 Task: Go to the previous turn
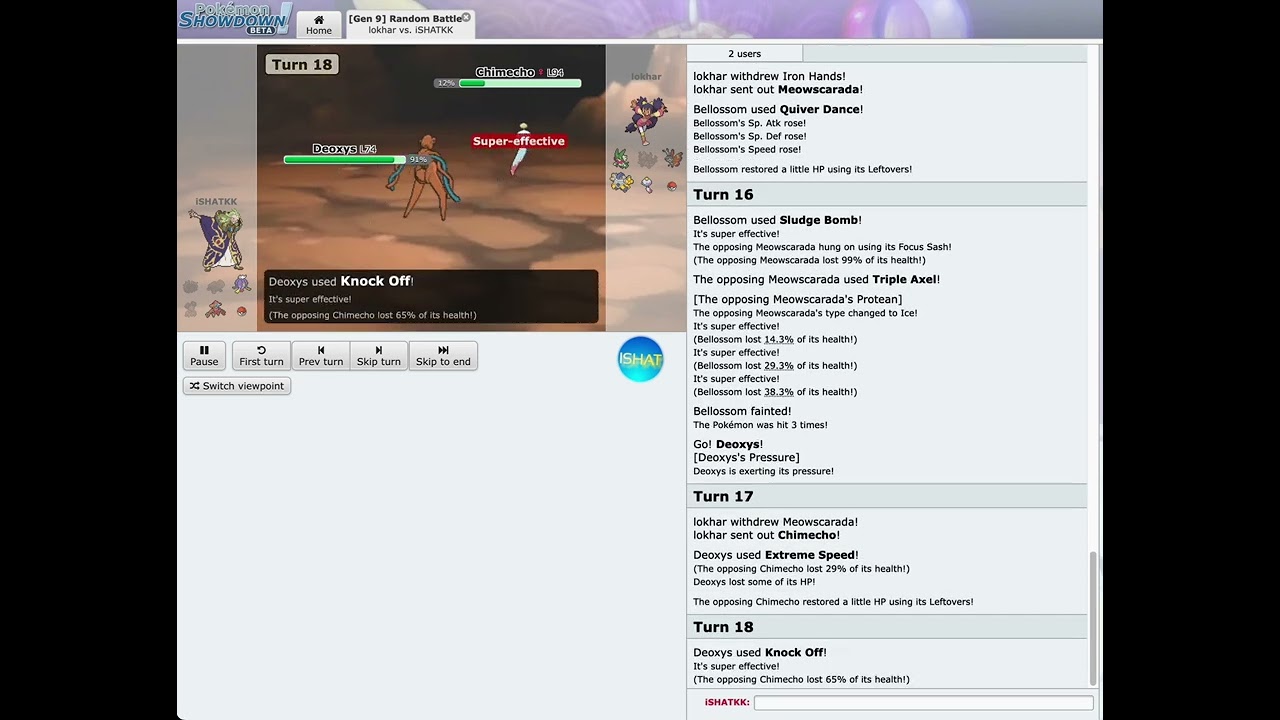click(321, 356)
